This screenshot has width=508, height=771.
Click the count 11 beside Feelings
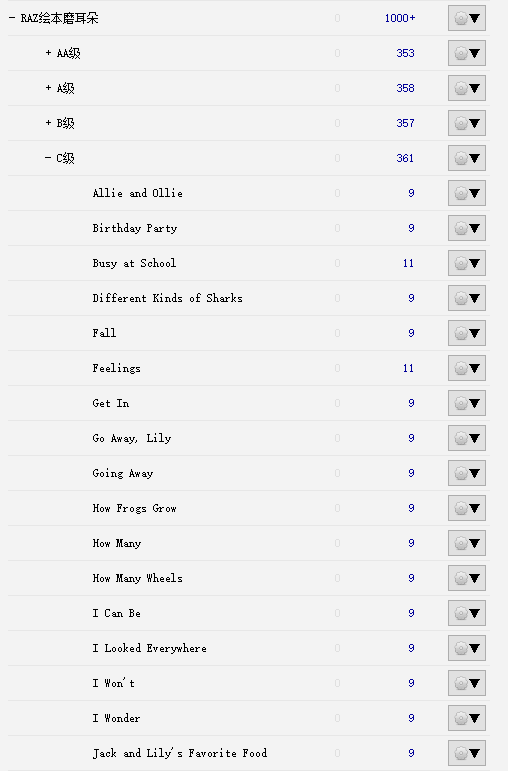coord(408,368)
